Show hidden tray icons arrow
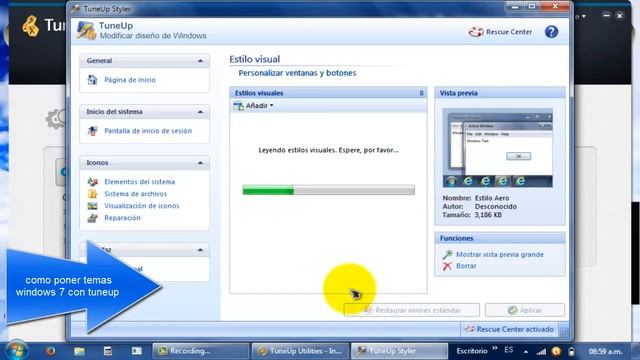This screenshot has width=640, height=360. point(526,351)
